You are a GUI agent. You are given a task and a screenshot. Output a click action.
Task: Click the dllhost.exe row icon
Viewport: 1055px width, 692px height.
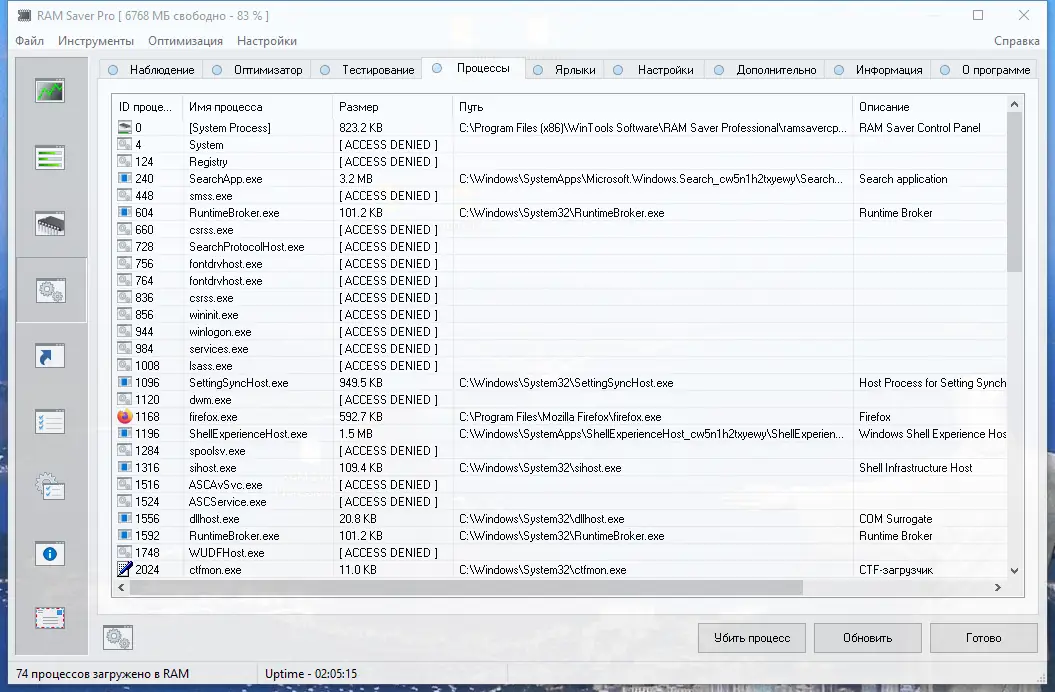[x=124, y=518]
